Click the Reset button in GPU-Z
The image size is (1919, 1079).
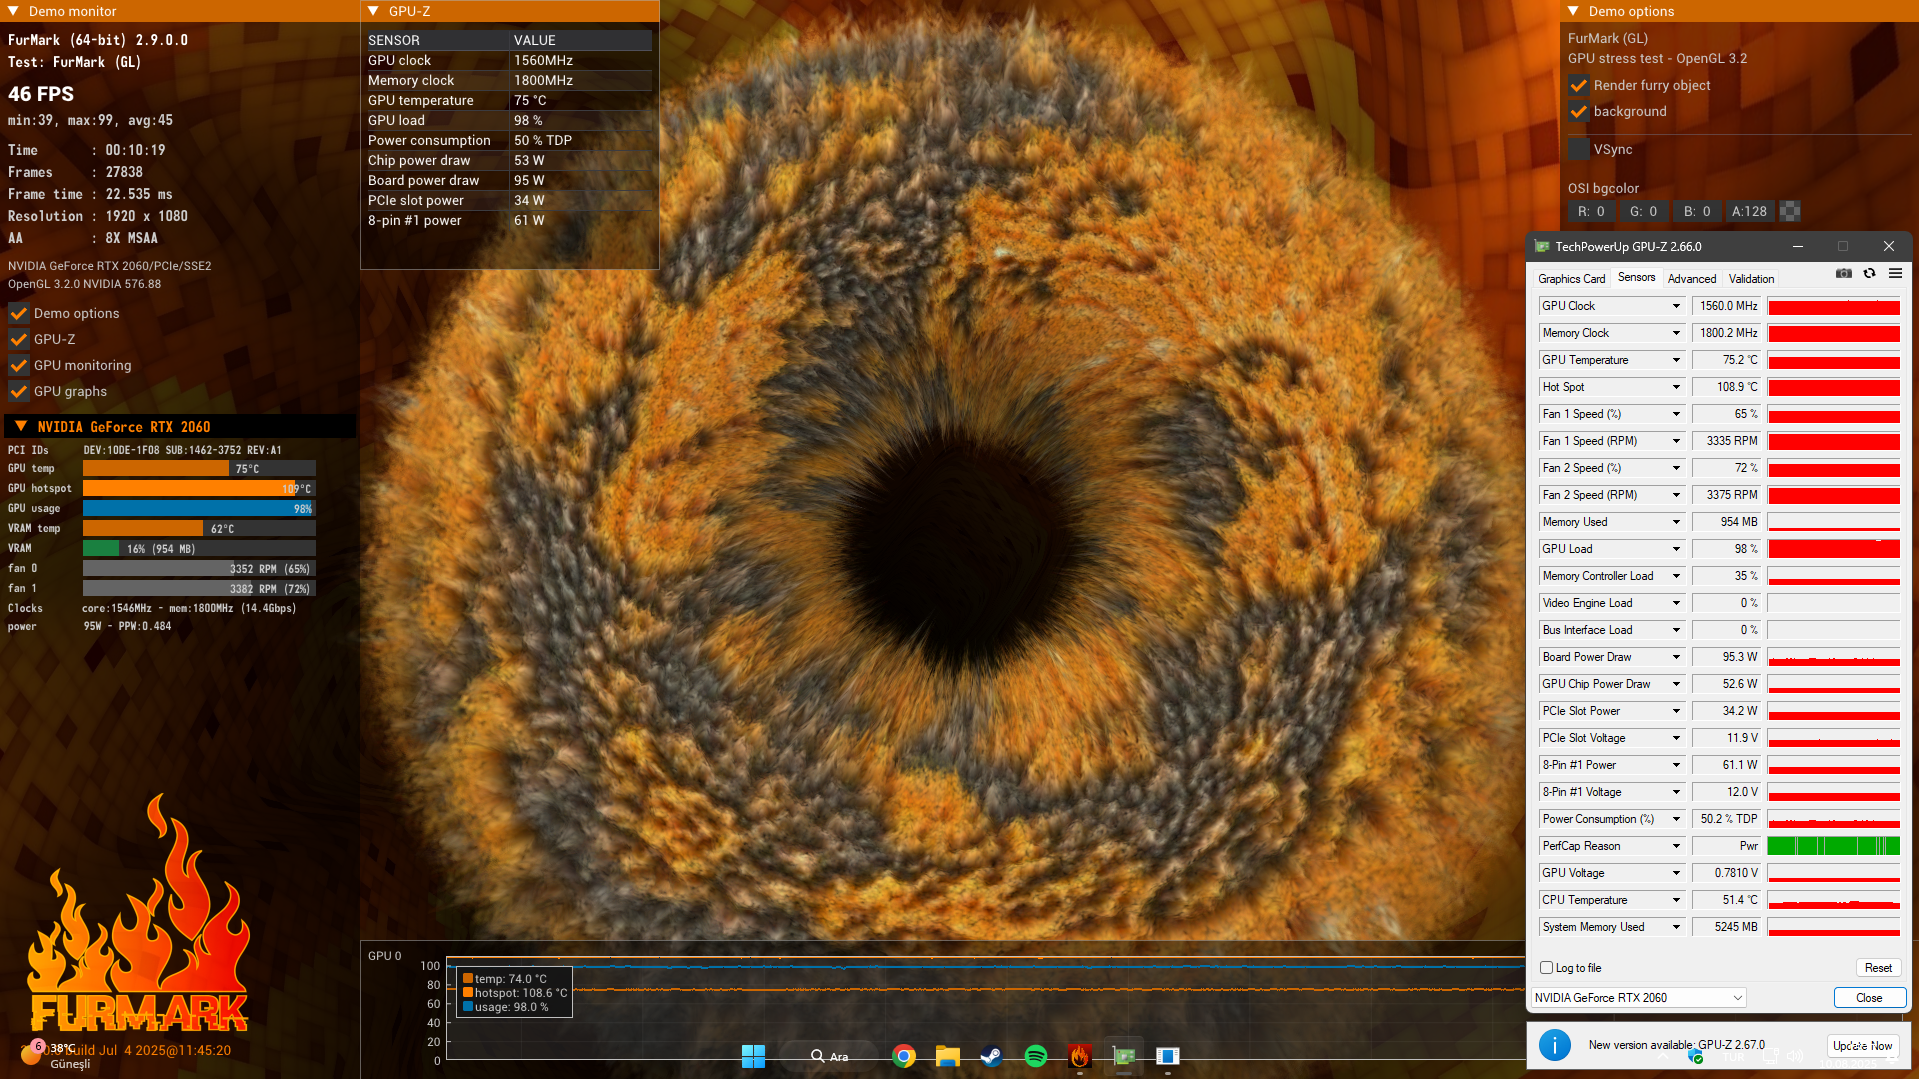point(1878,968)
